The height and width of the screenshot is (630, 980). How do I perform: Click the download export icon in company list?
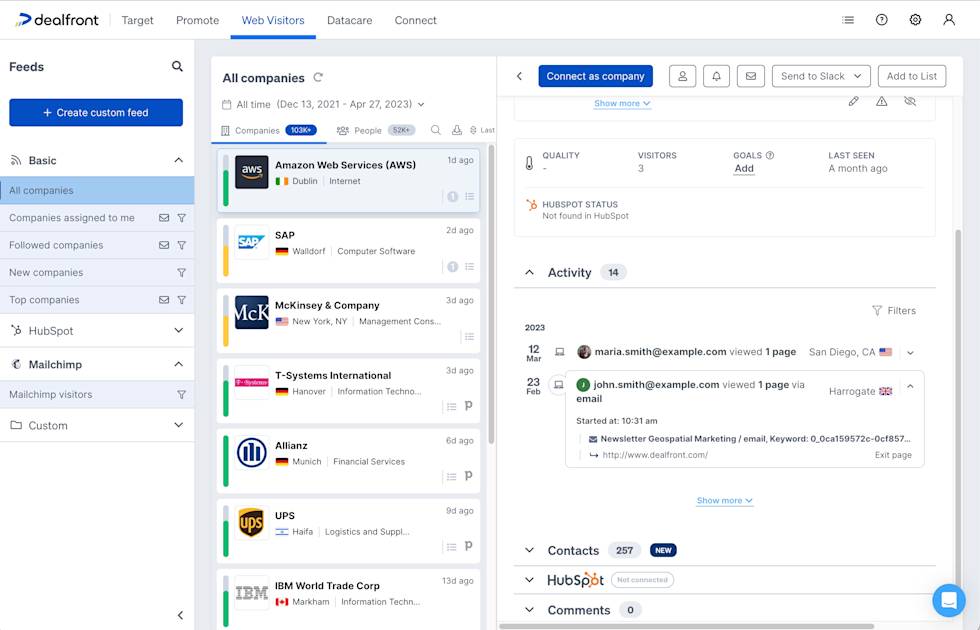point(457,130)
